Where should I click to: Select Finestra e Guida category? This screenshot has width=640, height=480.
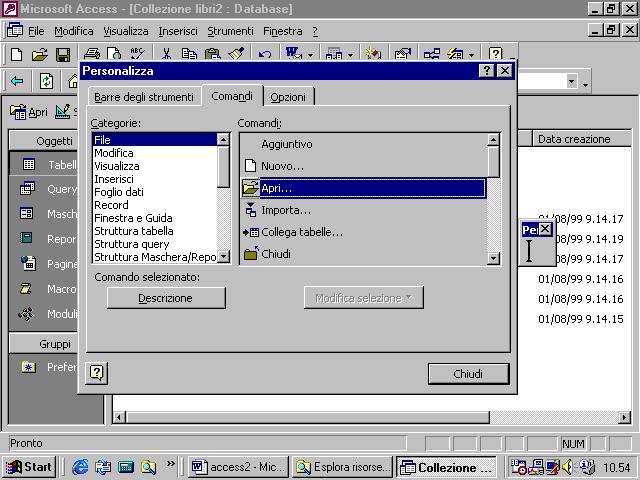point(155,218)
